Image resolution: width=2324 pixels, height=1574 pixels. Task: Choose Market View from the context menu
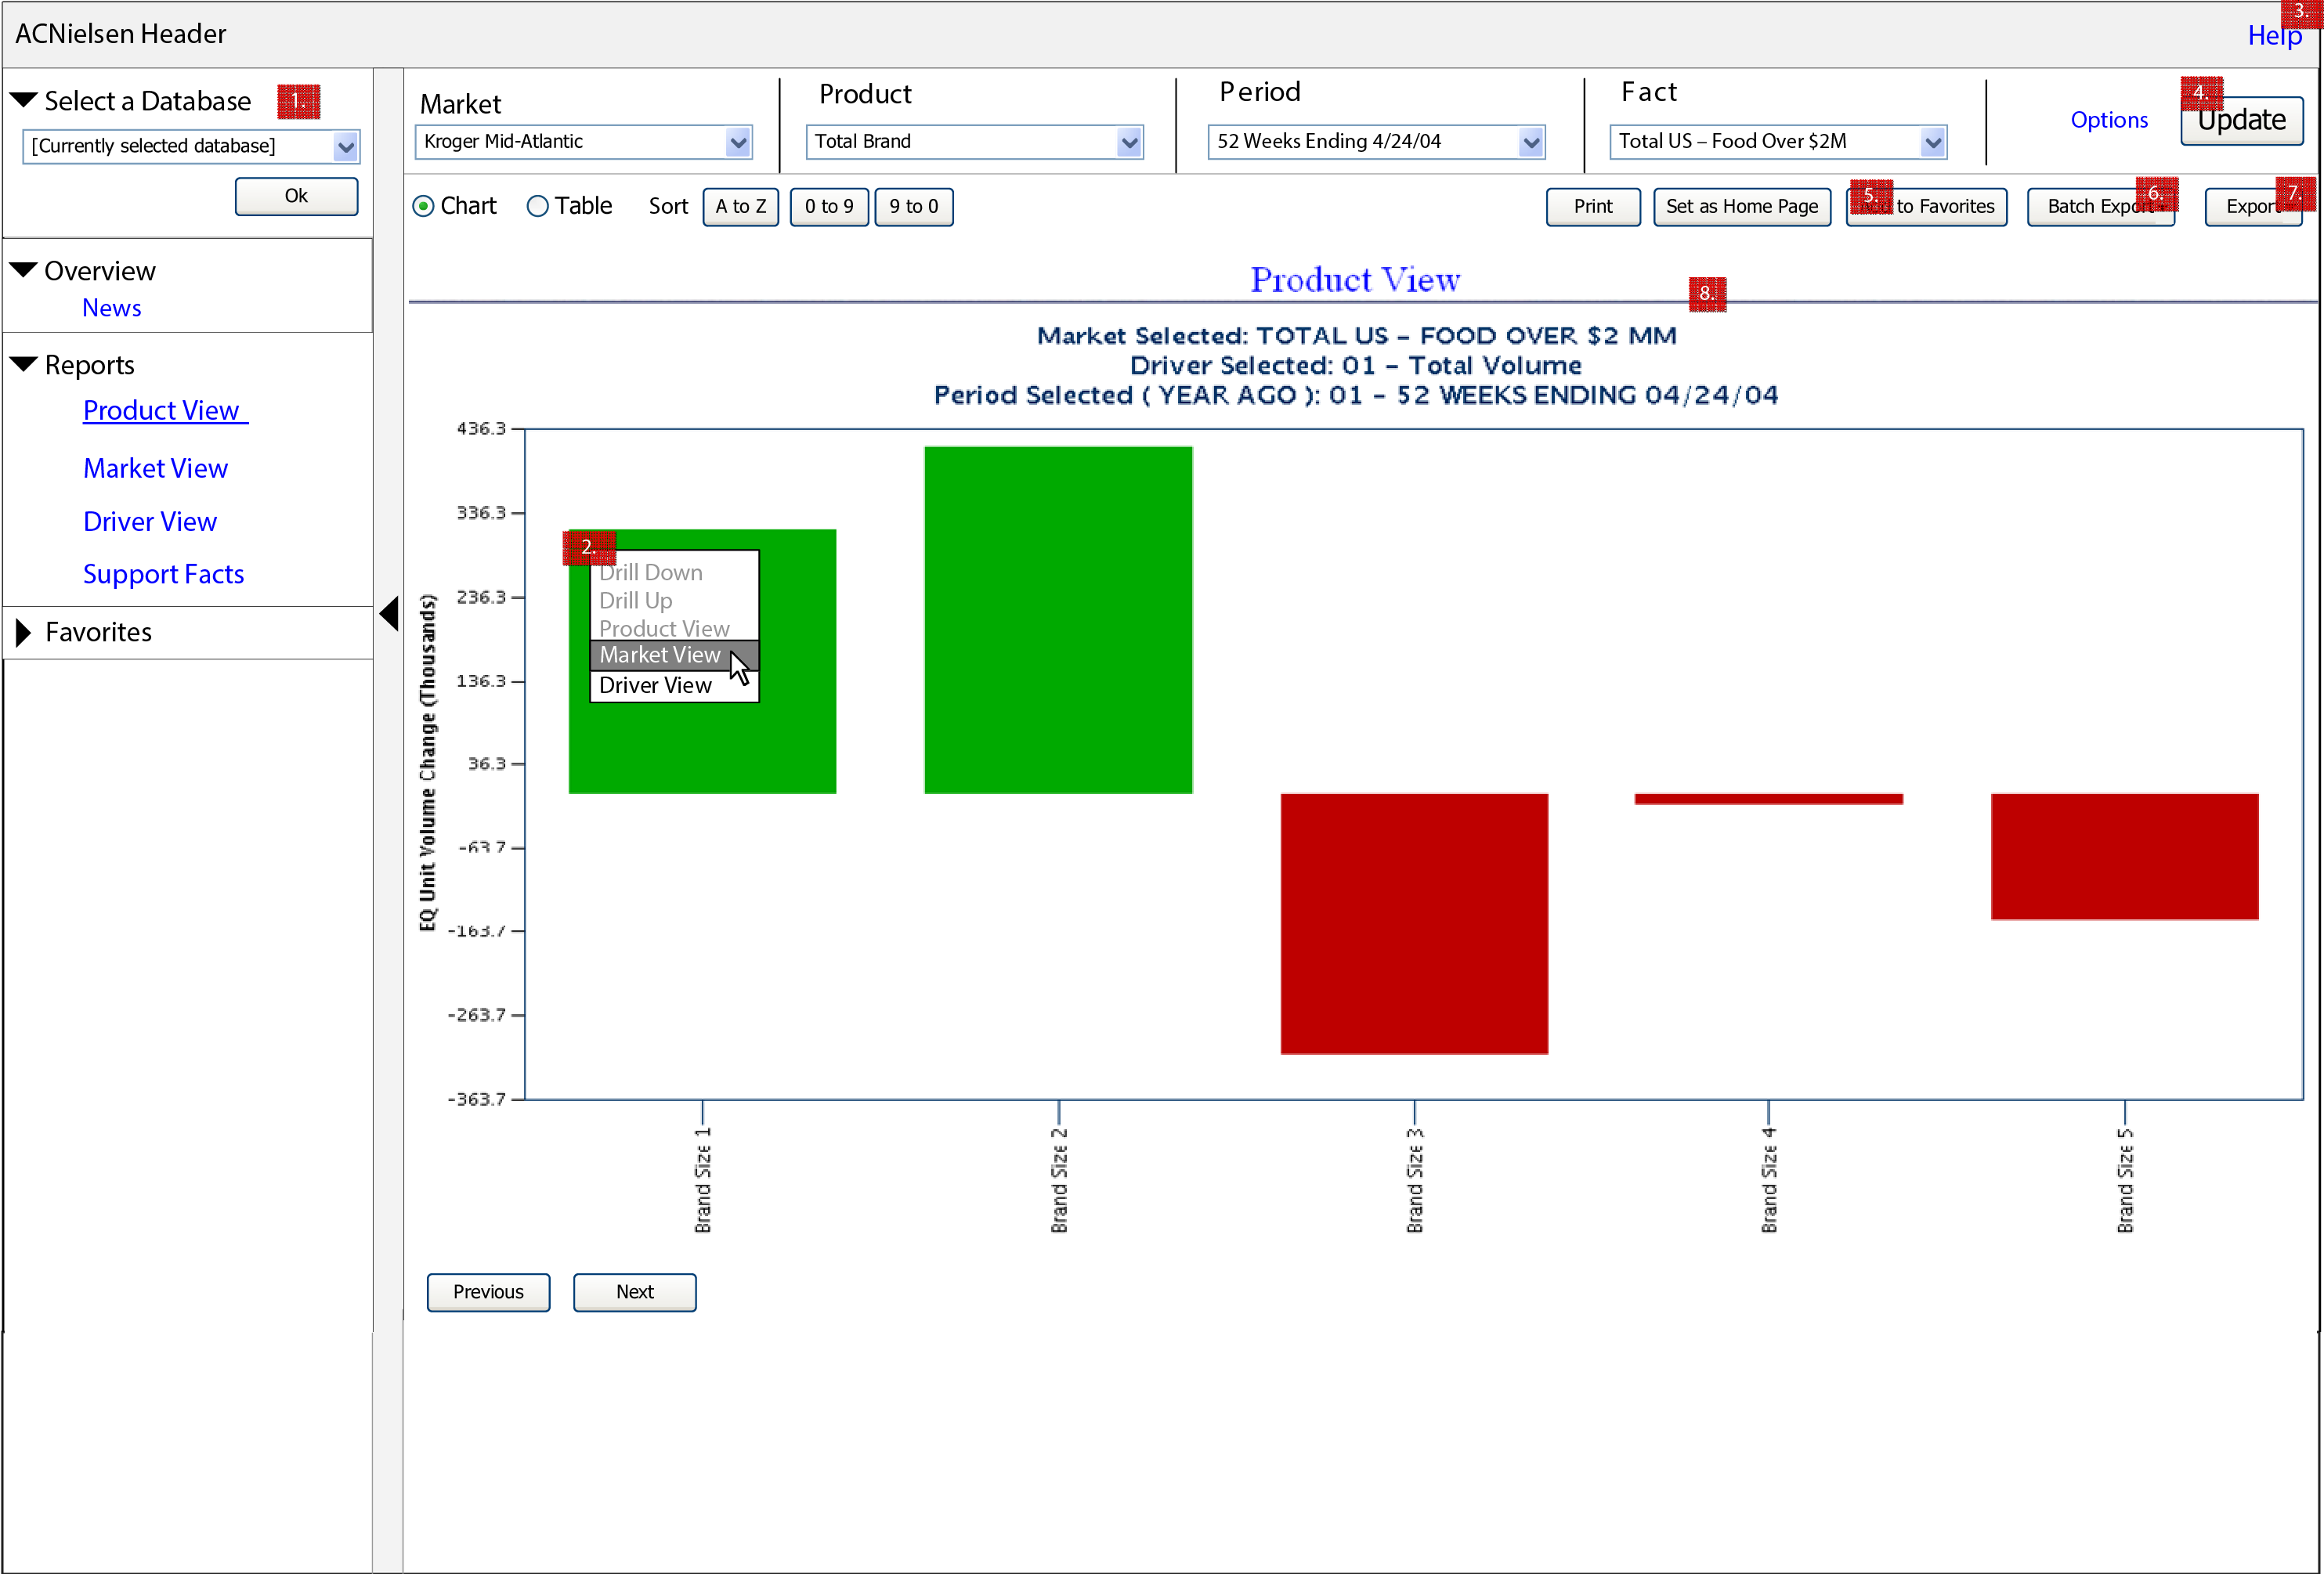tap(660, 654)
